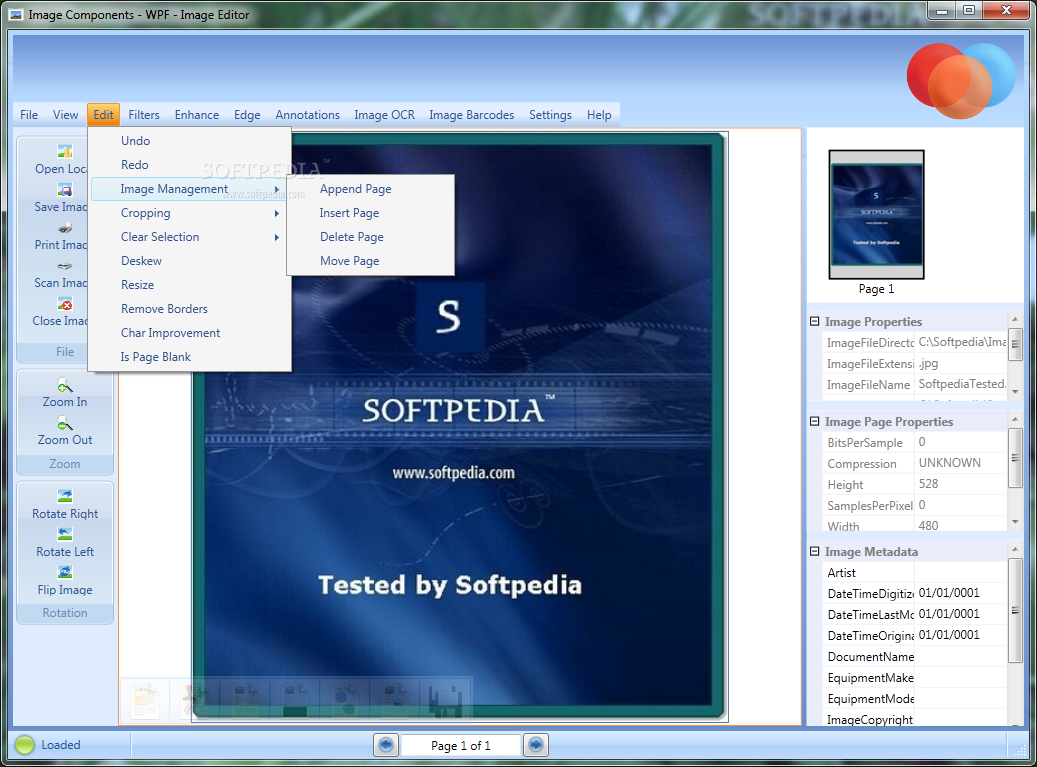
Task: Choose Remove Borders in Edit menu
Action: pyautogui.click(x=190, y=309)
